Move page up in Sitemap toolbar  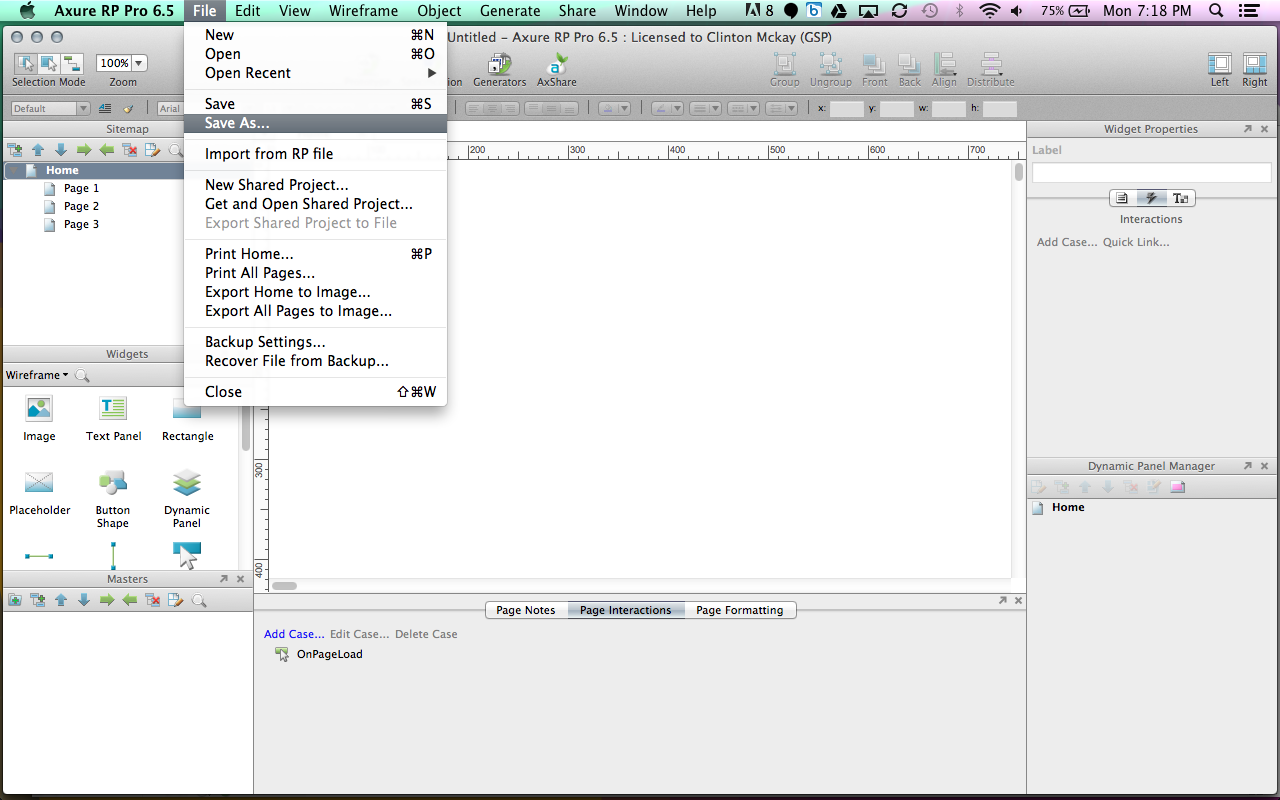38,150
